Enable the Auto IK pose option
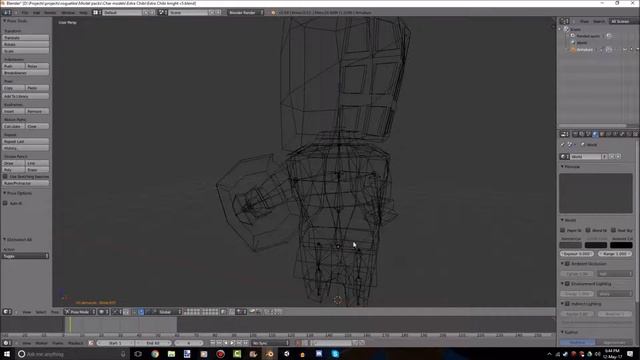The width and height of the screenshot is (640, 360). (x=5, y=203)
